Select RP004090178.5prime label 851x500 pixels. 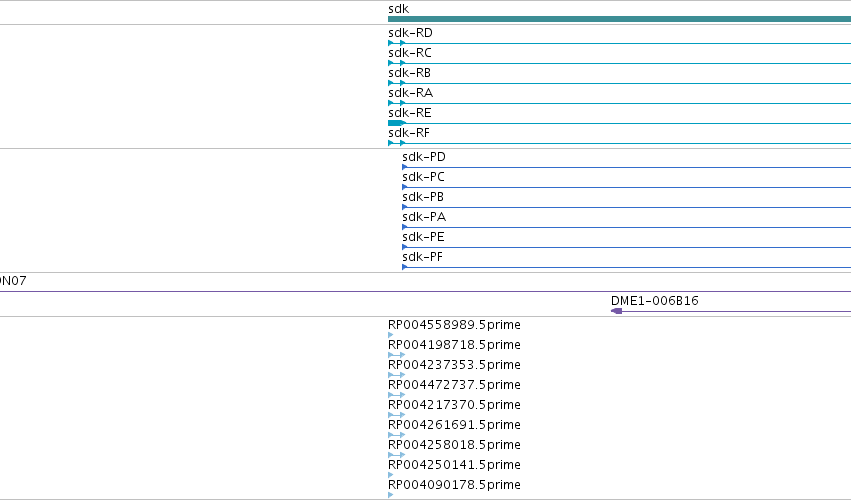[454, 485]
